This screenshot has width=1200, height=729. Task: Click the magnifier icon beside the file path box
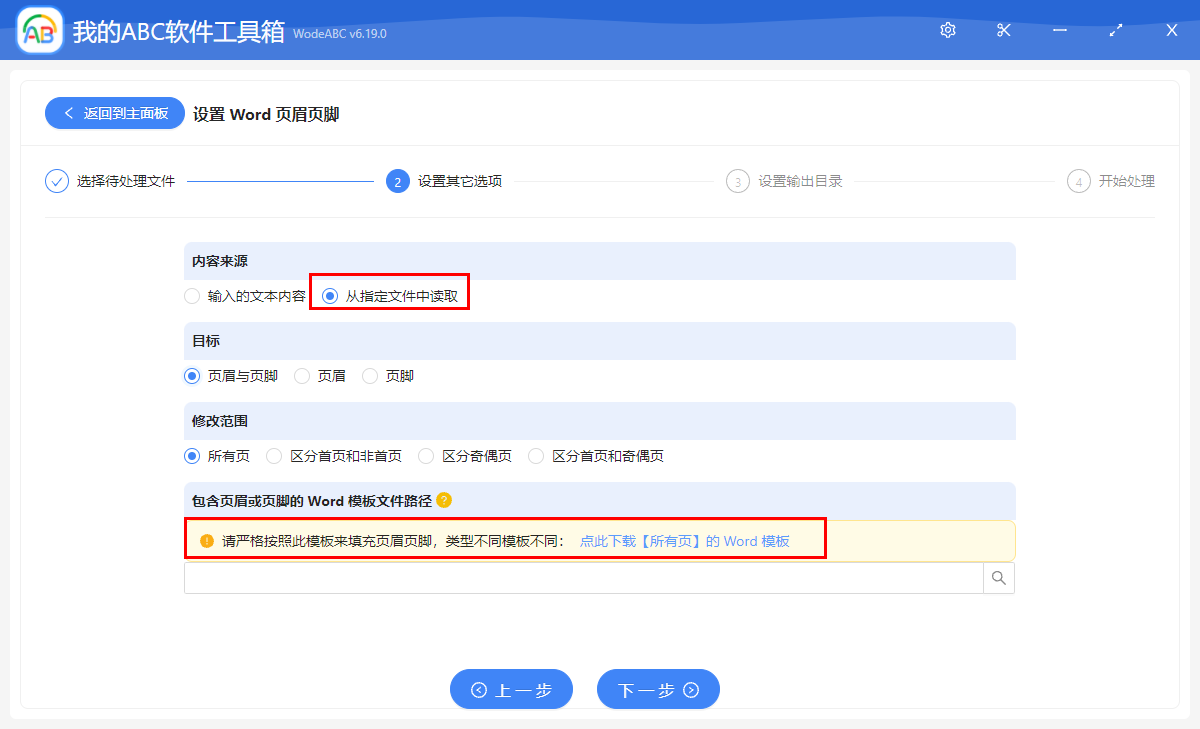(998, 577)
